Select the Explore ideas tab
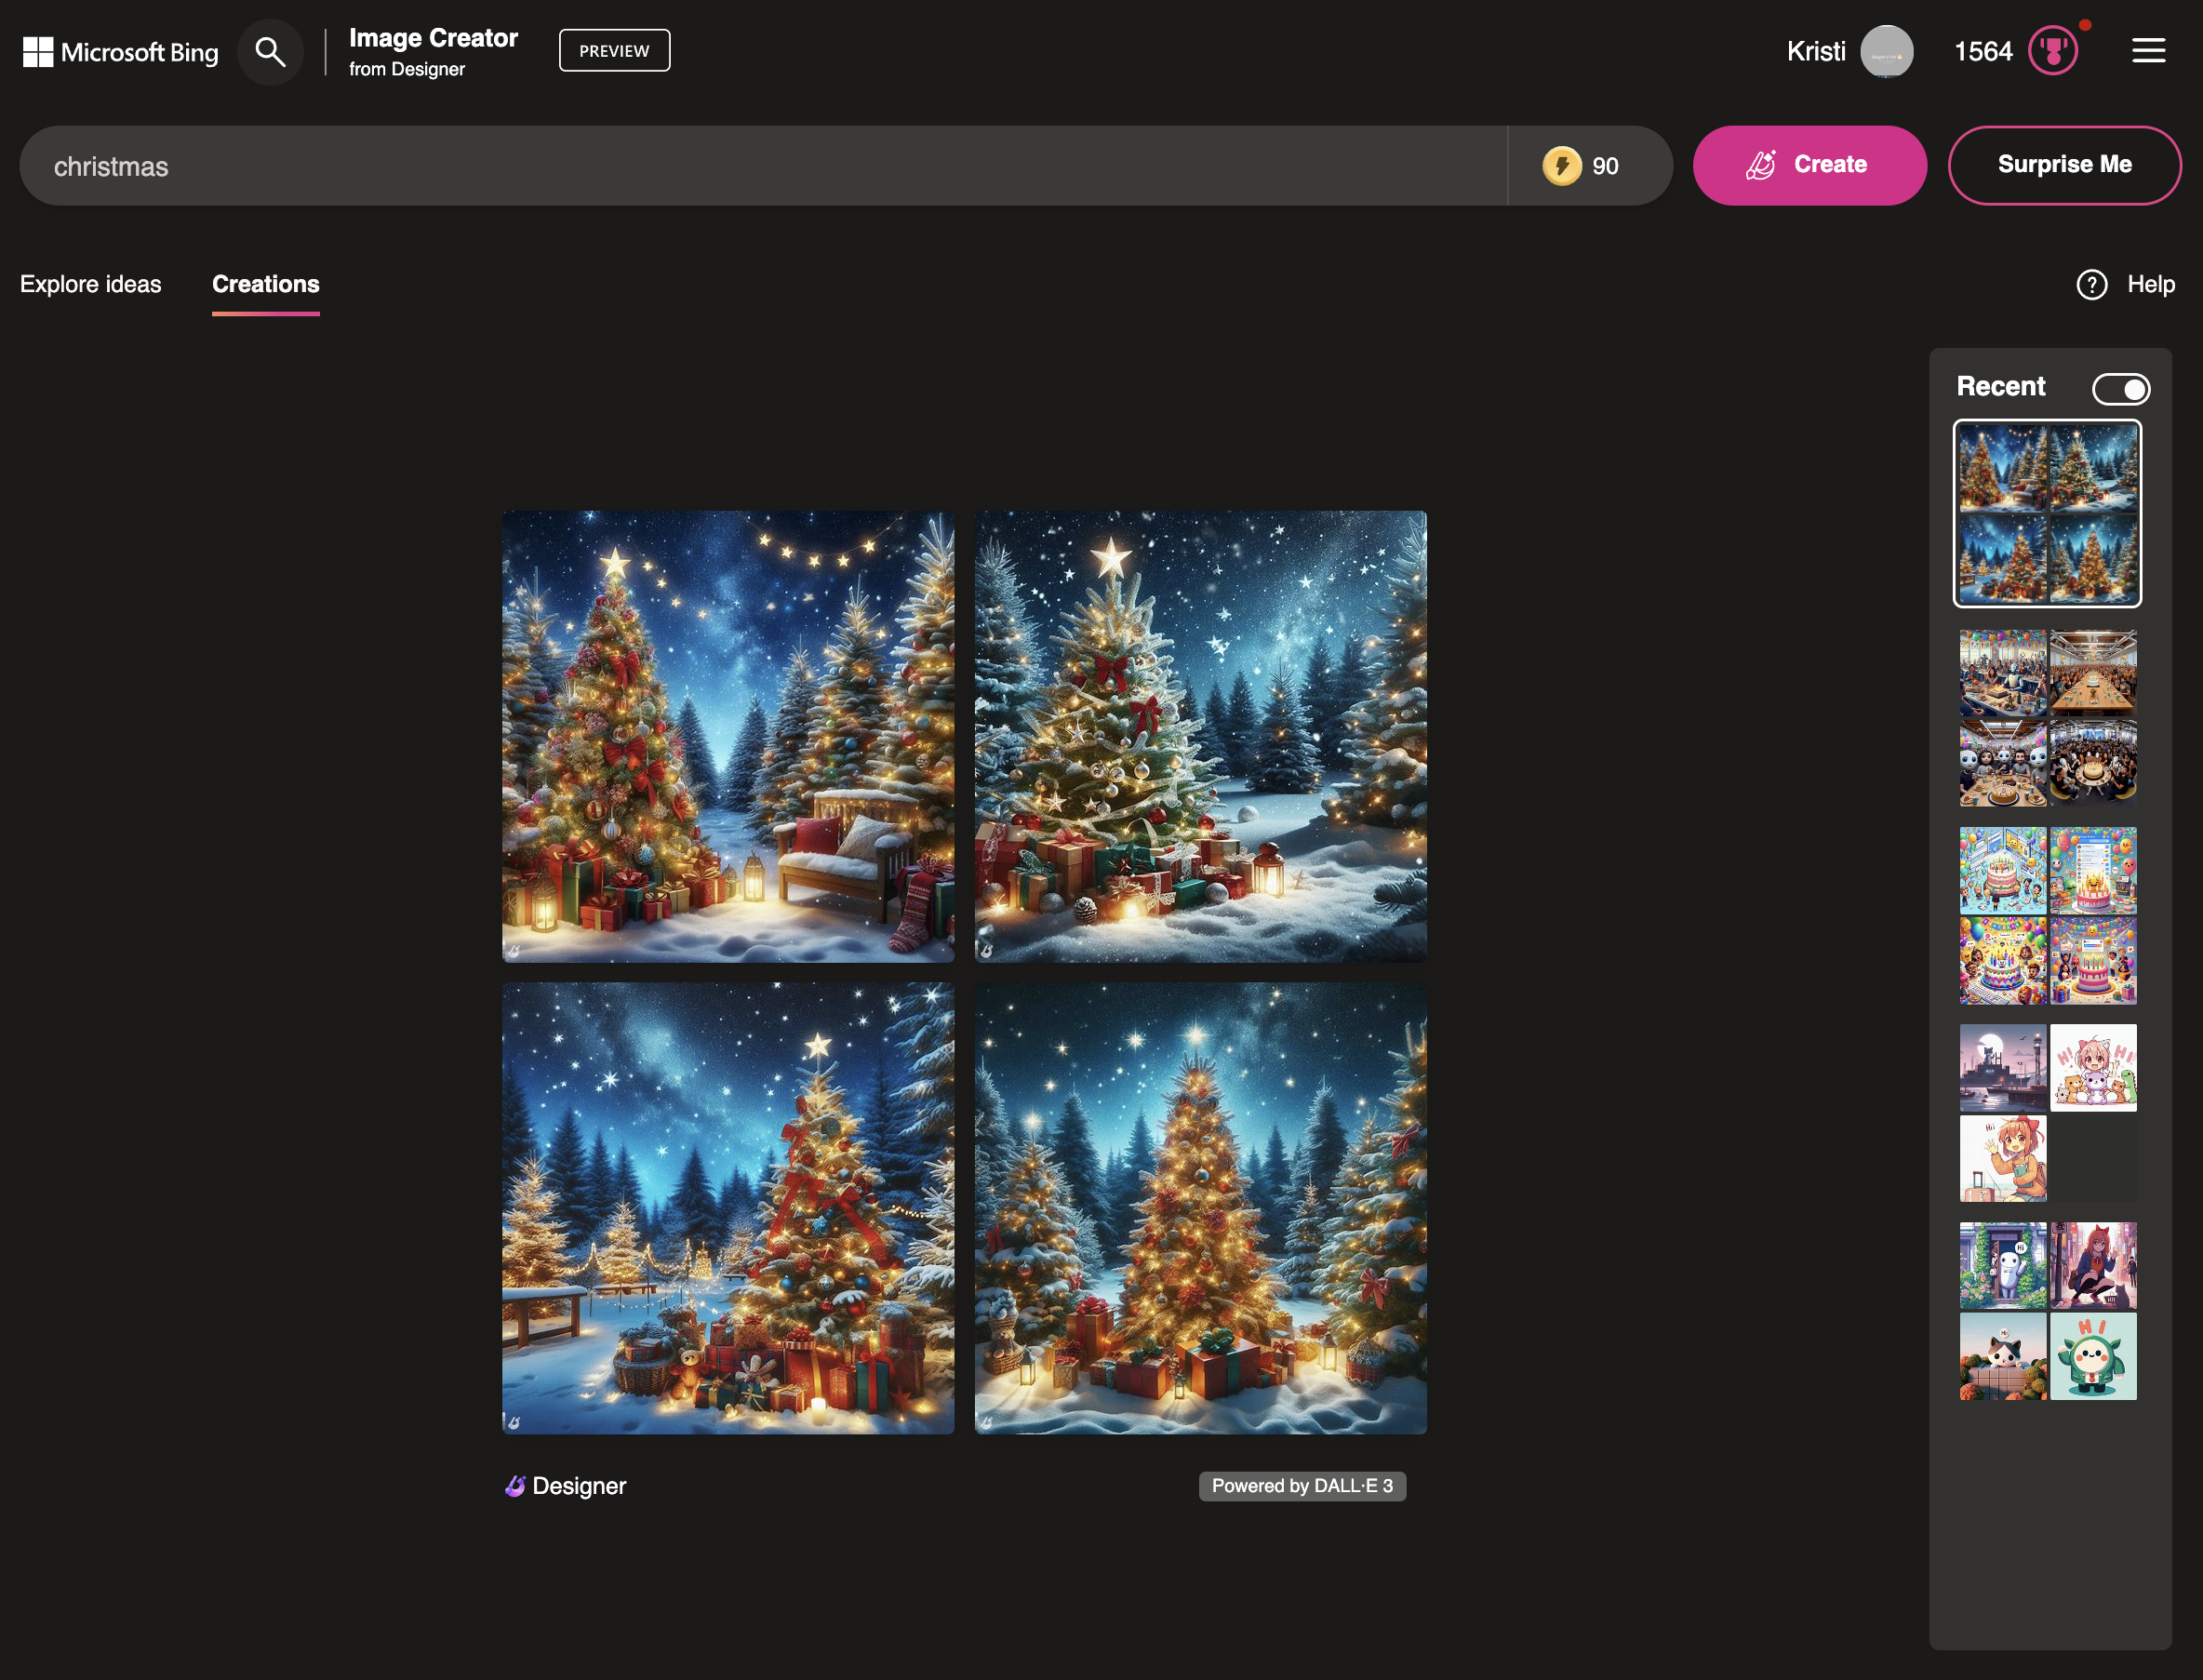Screen dimensions: 2203x1680 click(90, 284)
